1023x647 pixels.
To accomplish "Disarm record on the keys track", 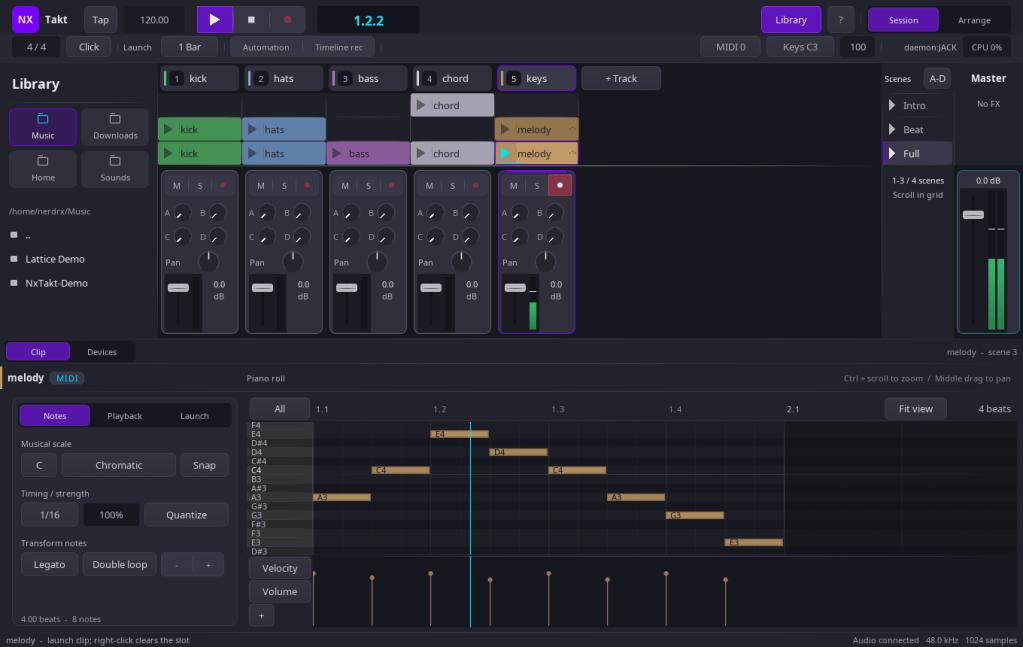I will click(x=560, y=185).
